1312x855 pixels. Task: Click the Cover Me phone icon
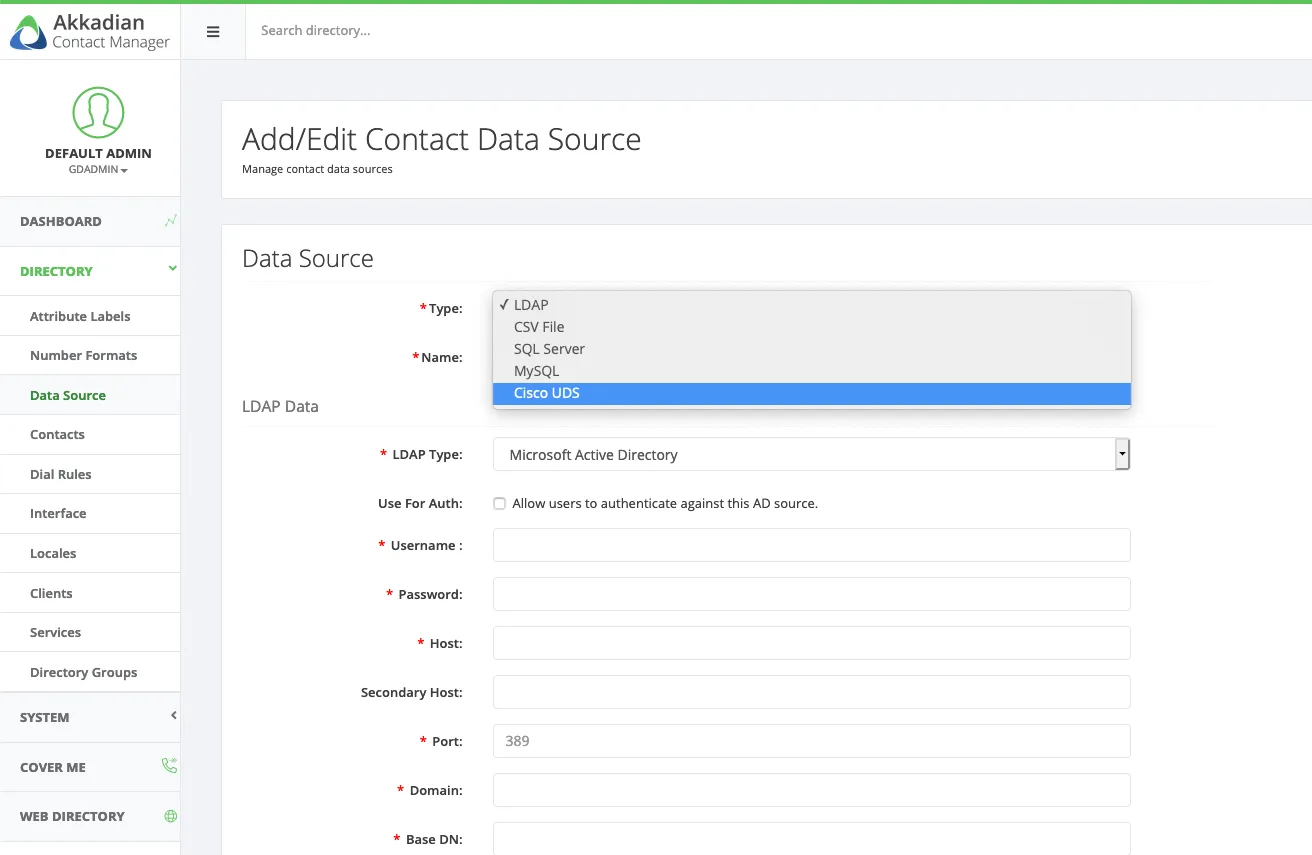click(170, 766)
